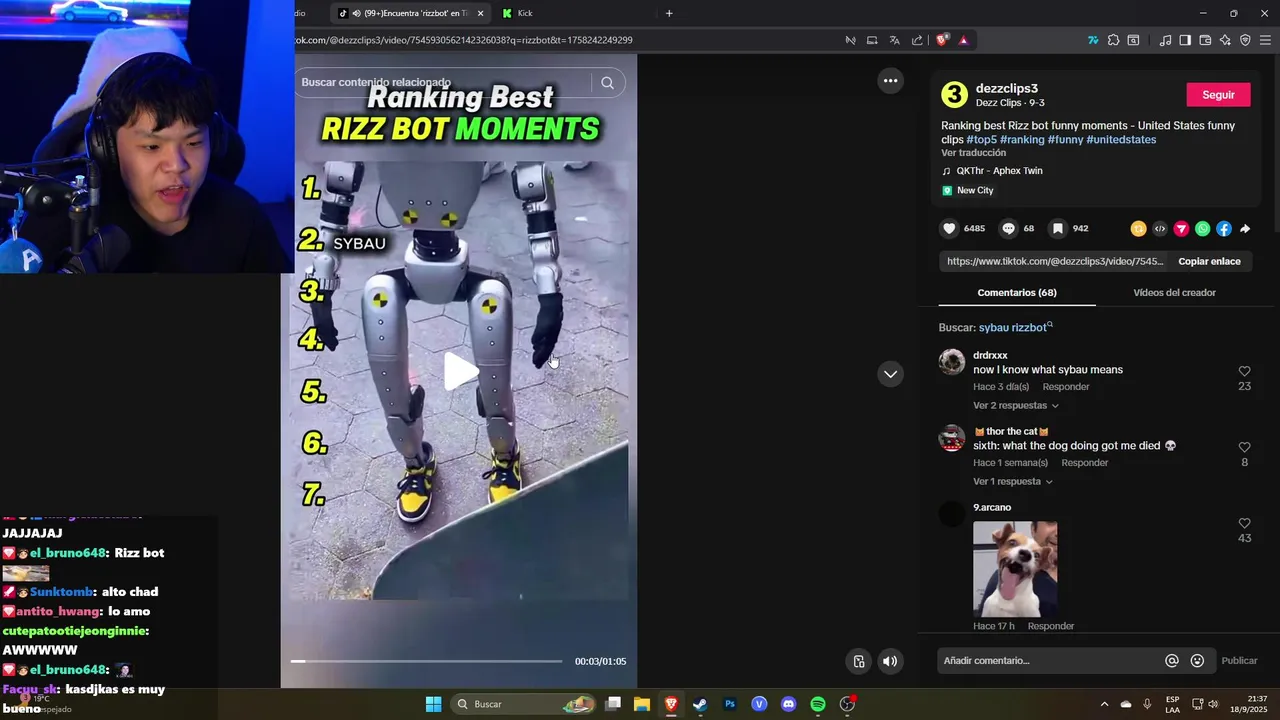Image resolution: width=1280 pixels, height=720 pixels.
Task: Like the video with the heart icon
Action: pos(949,229)
